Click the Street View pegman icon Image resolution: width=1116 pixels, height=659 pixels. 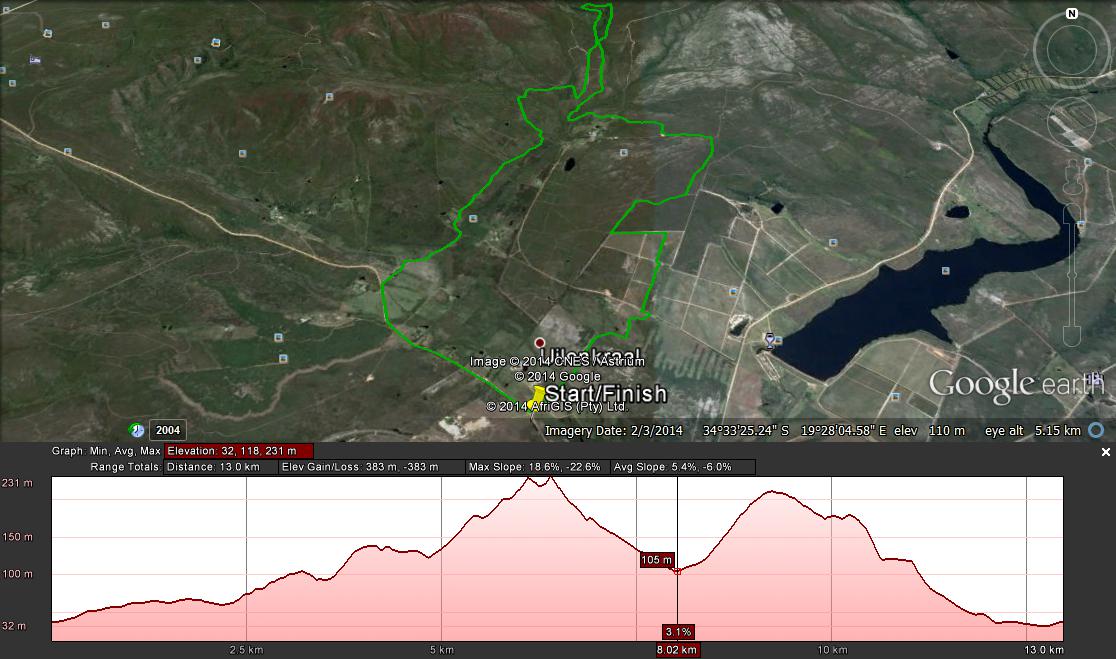pos(1071,176)
